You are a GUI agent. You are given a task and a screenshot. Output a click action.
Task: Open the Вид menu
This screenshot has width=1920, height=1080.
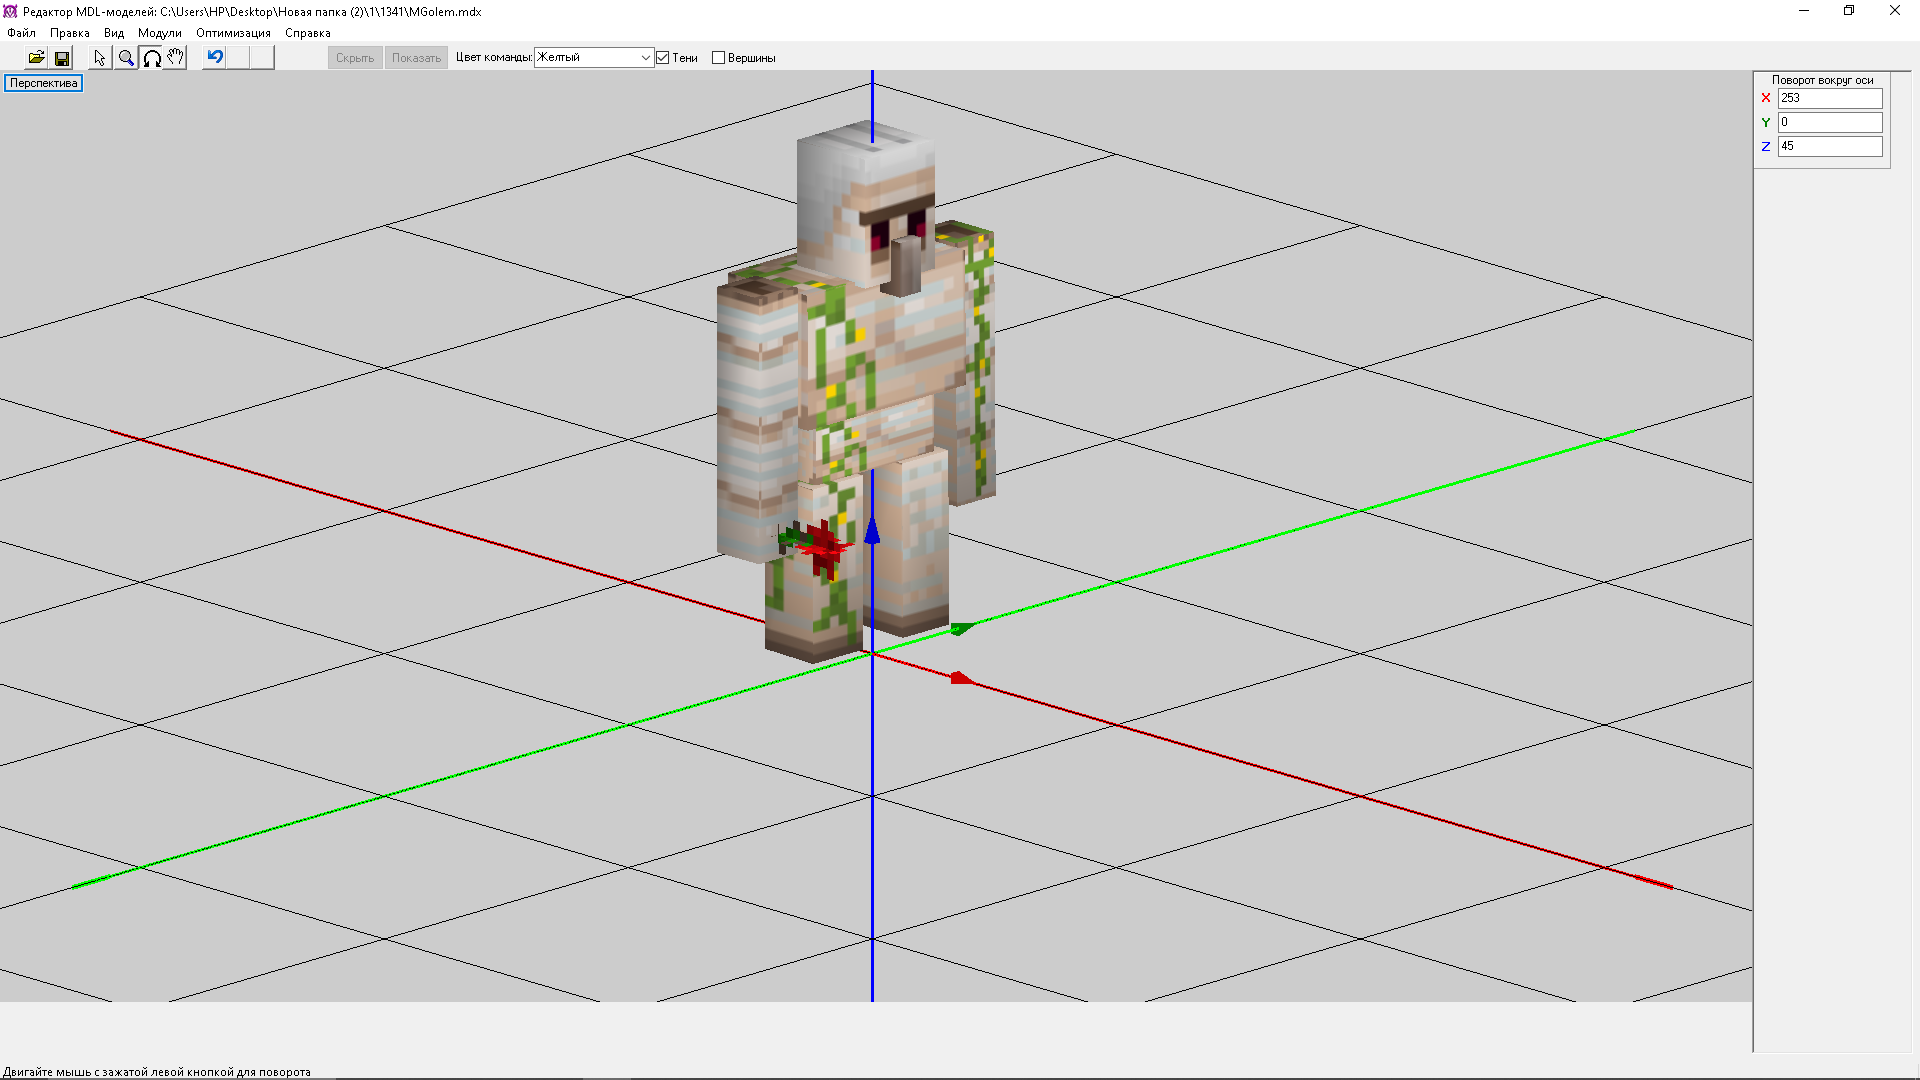coord(114,33)
